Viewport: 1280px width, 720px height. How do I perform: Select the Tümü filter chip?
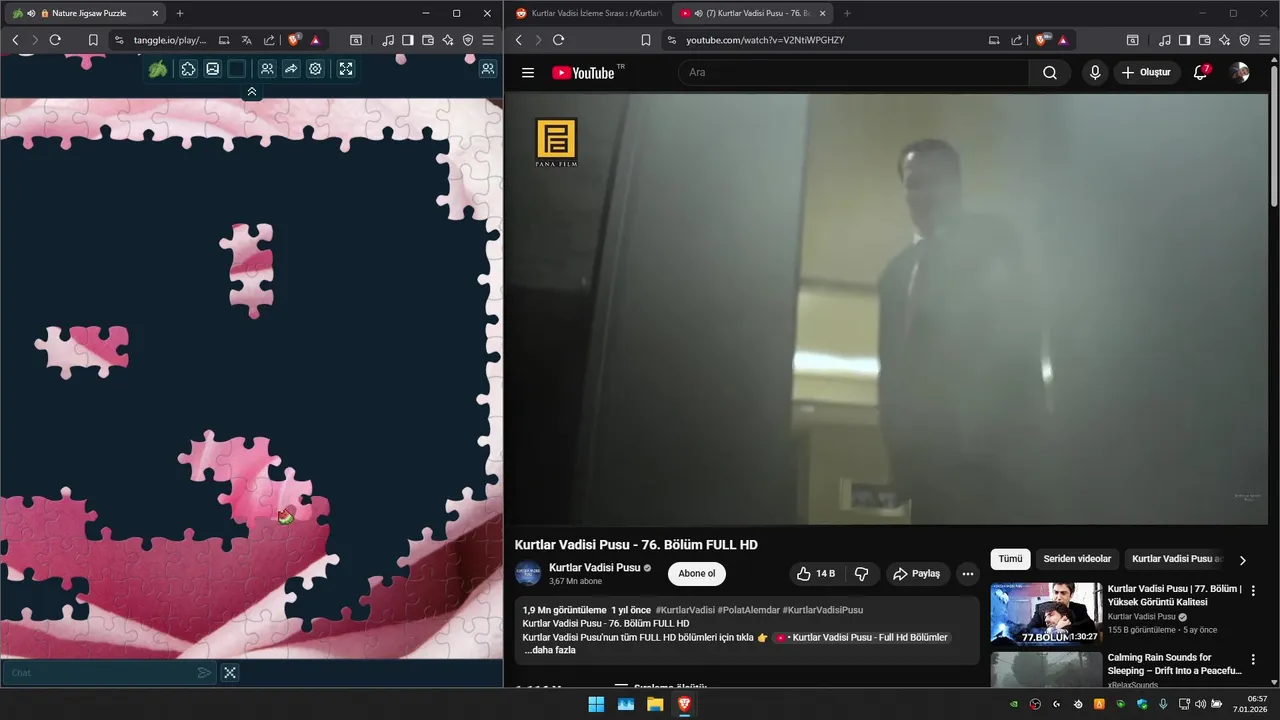[1010, 559]
